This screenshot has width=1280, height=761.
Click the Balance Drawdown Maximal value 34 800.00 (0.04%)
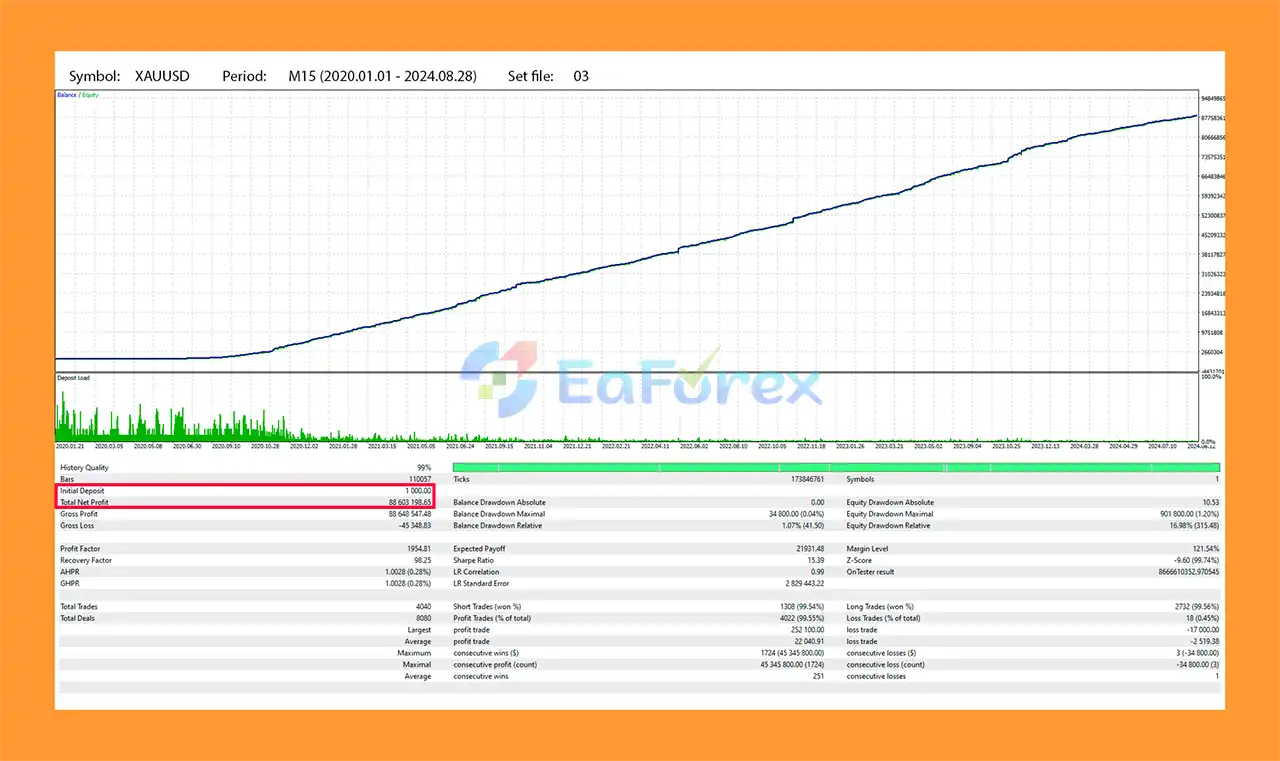point(795,514)
